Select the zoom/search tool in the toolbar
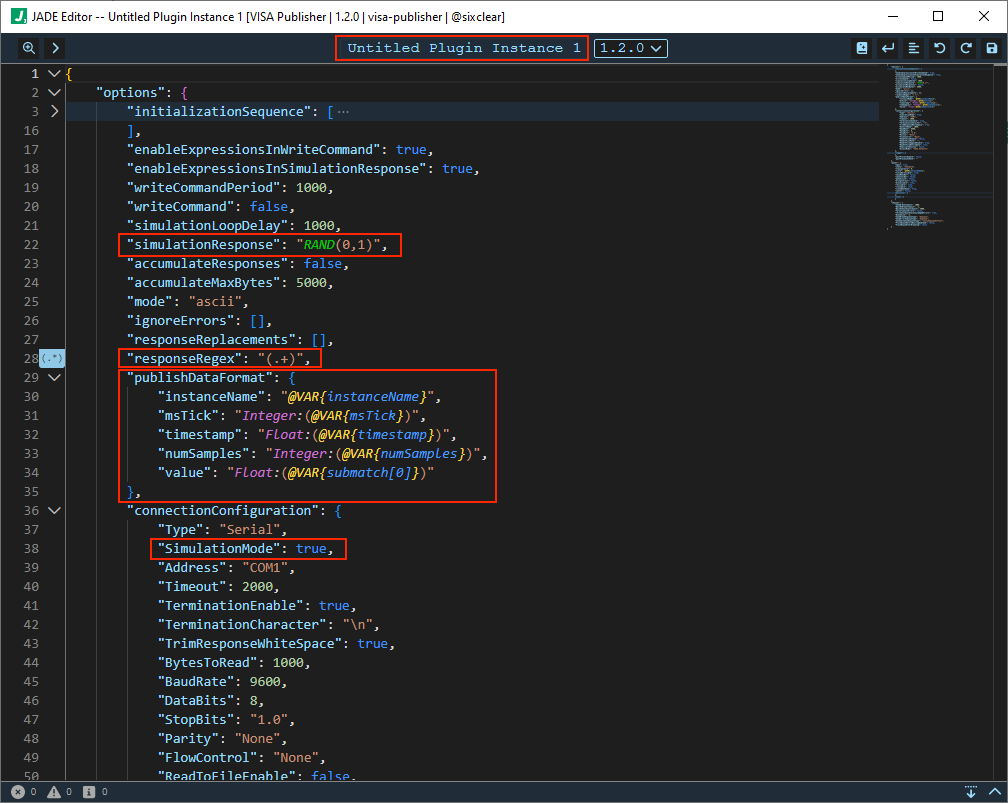The width and height of the screenshot is (1008, 804). click(28, 48)
